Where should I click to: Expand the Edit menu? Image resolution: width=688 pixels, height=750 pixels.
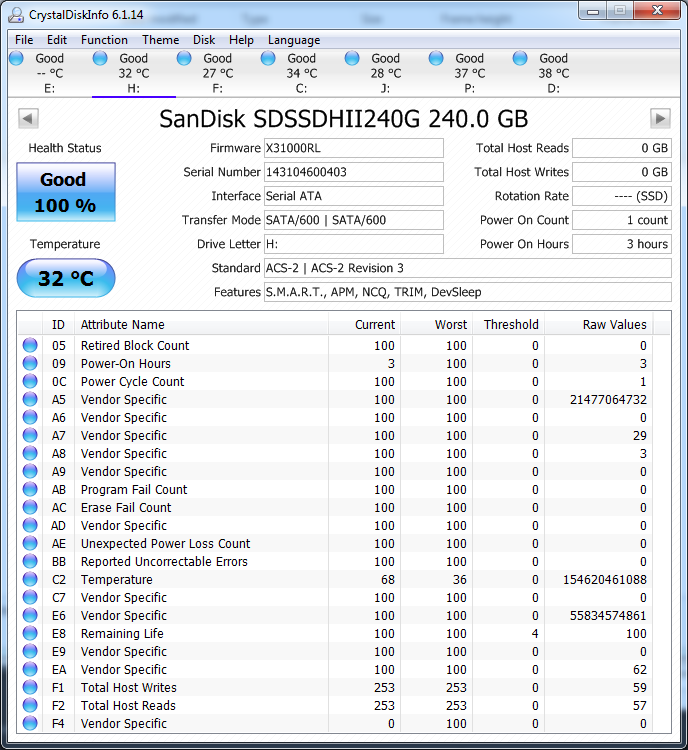(57, 40)
